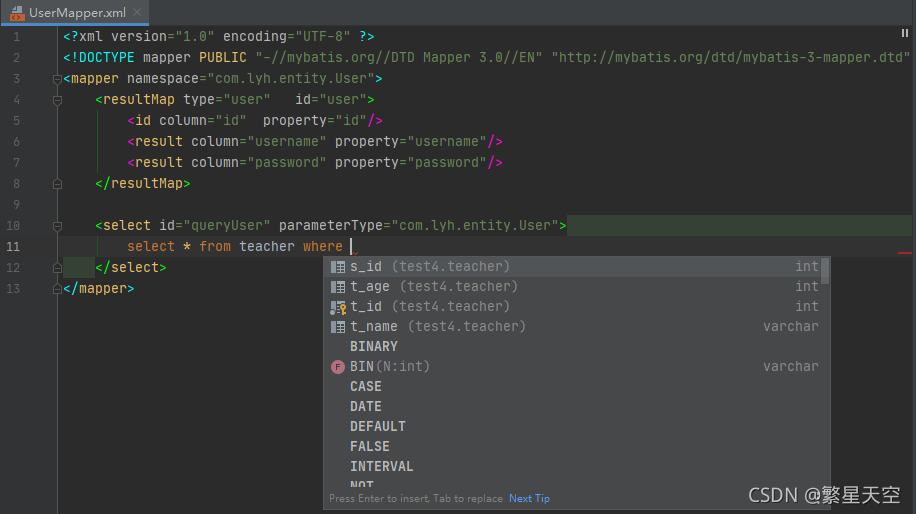Viewport: 916px width, 514px height.
Task: Click line number 1 in the gutter
Action: pyautogui.click(x=16, y=36)
